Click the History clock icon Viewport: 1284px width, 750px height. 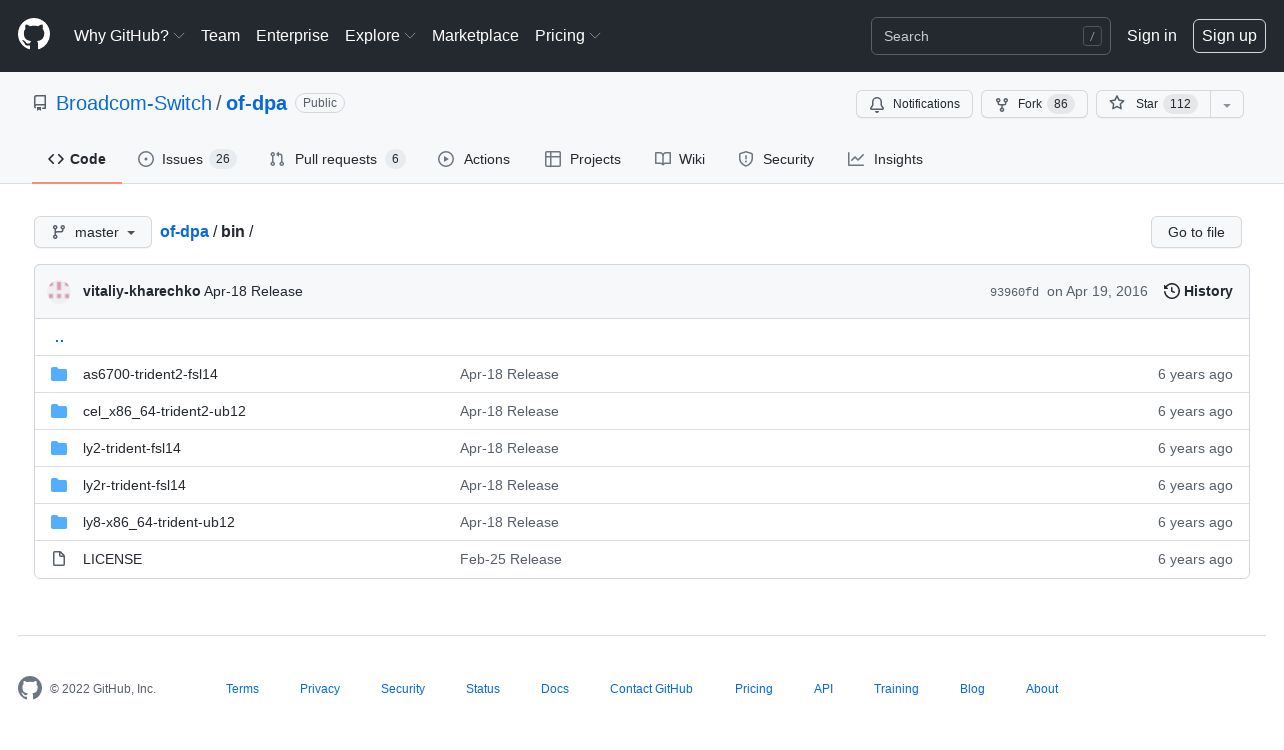1172,291
